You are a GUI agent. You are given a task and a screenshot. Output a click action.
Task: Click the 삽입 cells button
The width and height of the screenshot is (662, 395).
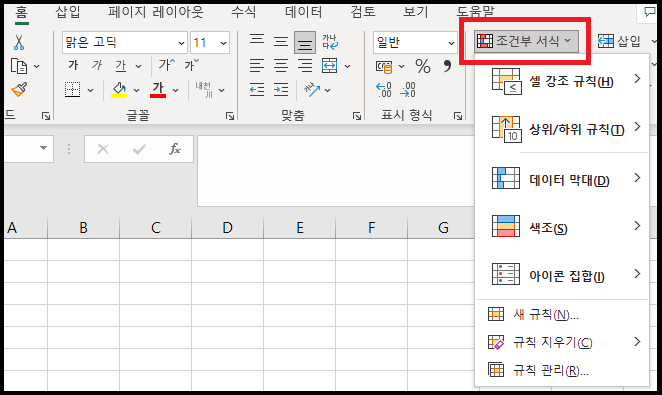pyautogui.click(x=620, y=41)
